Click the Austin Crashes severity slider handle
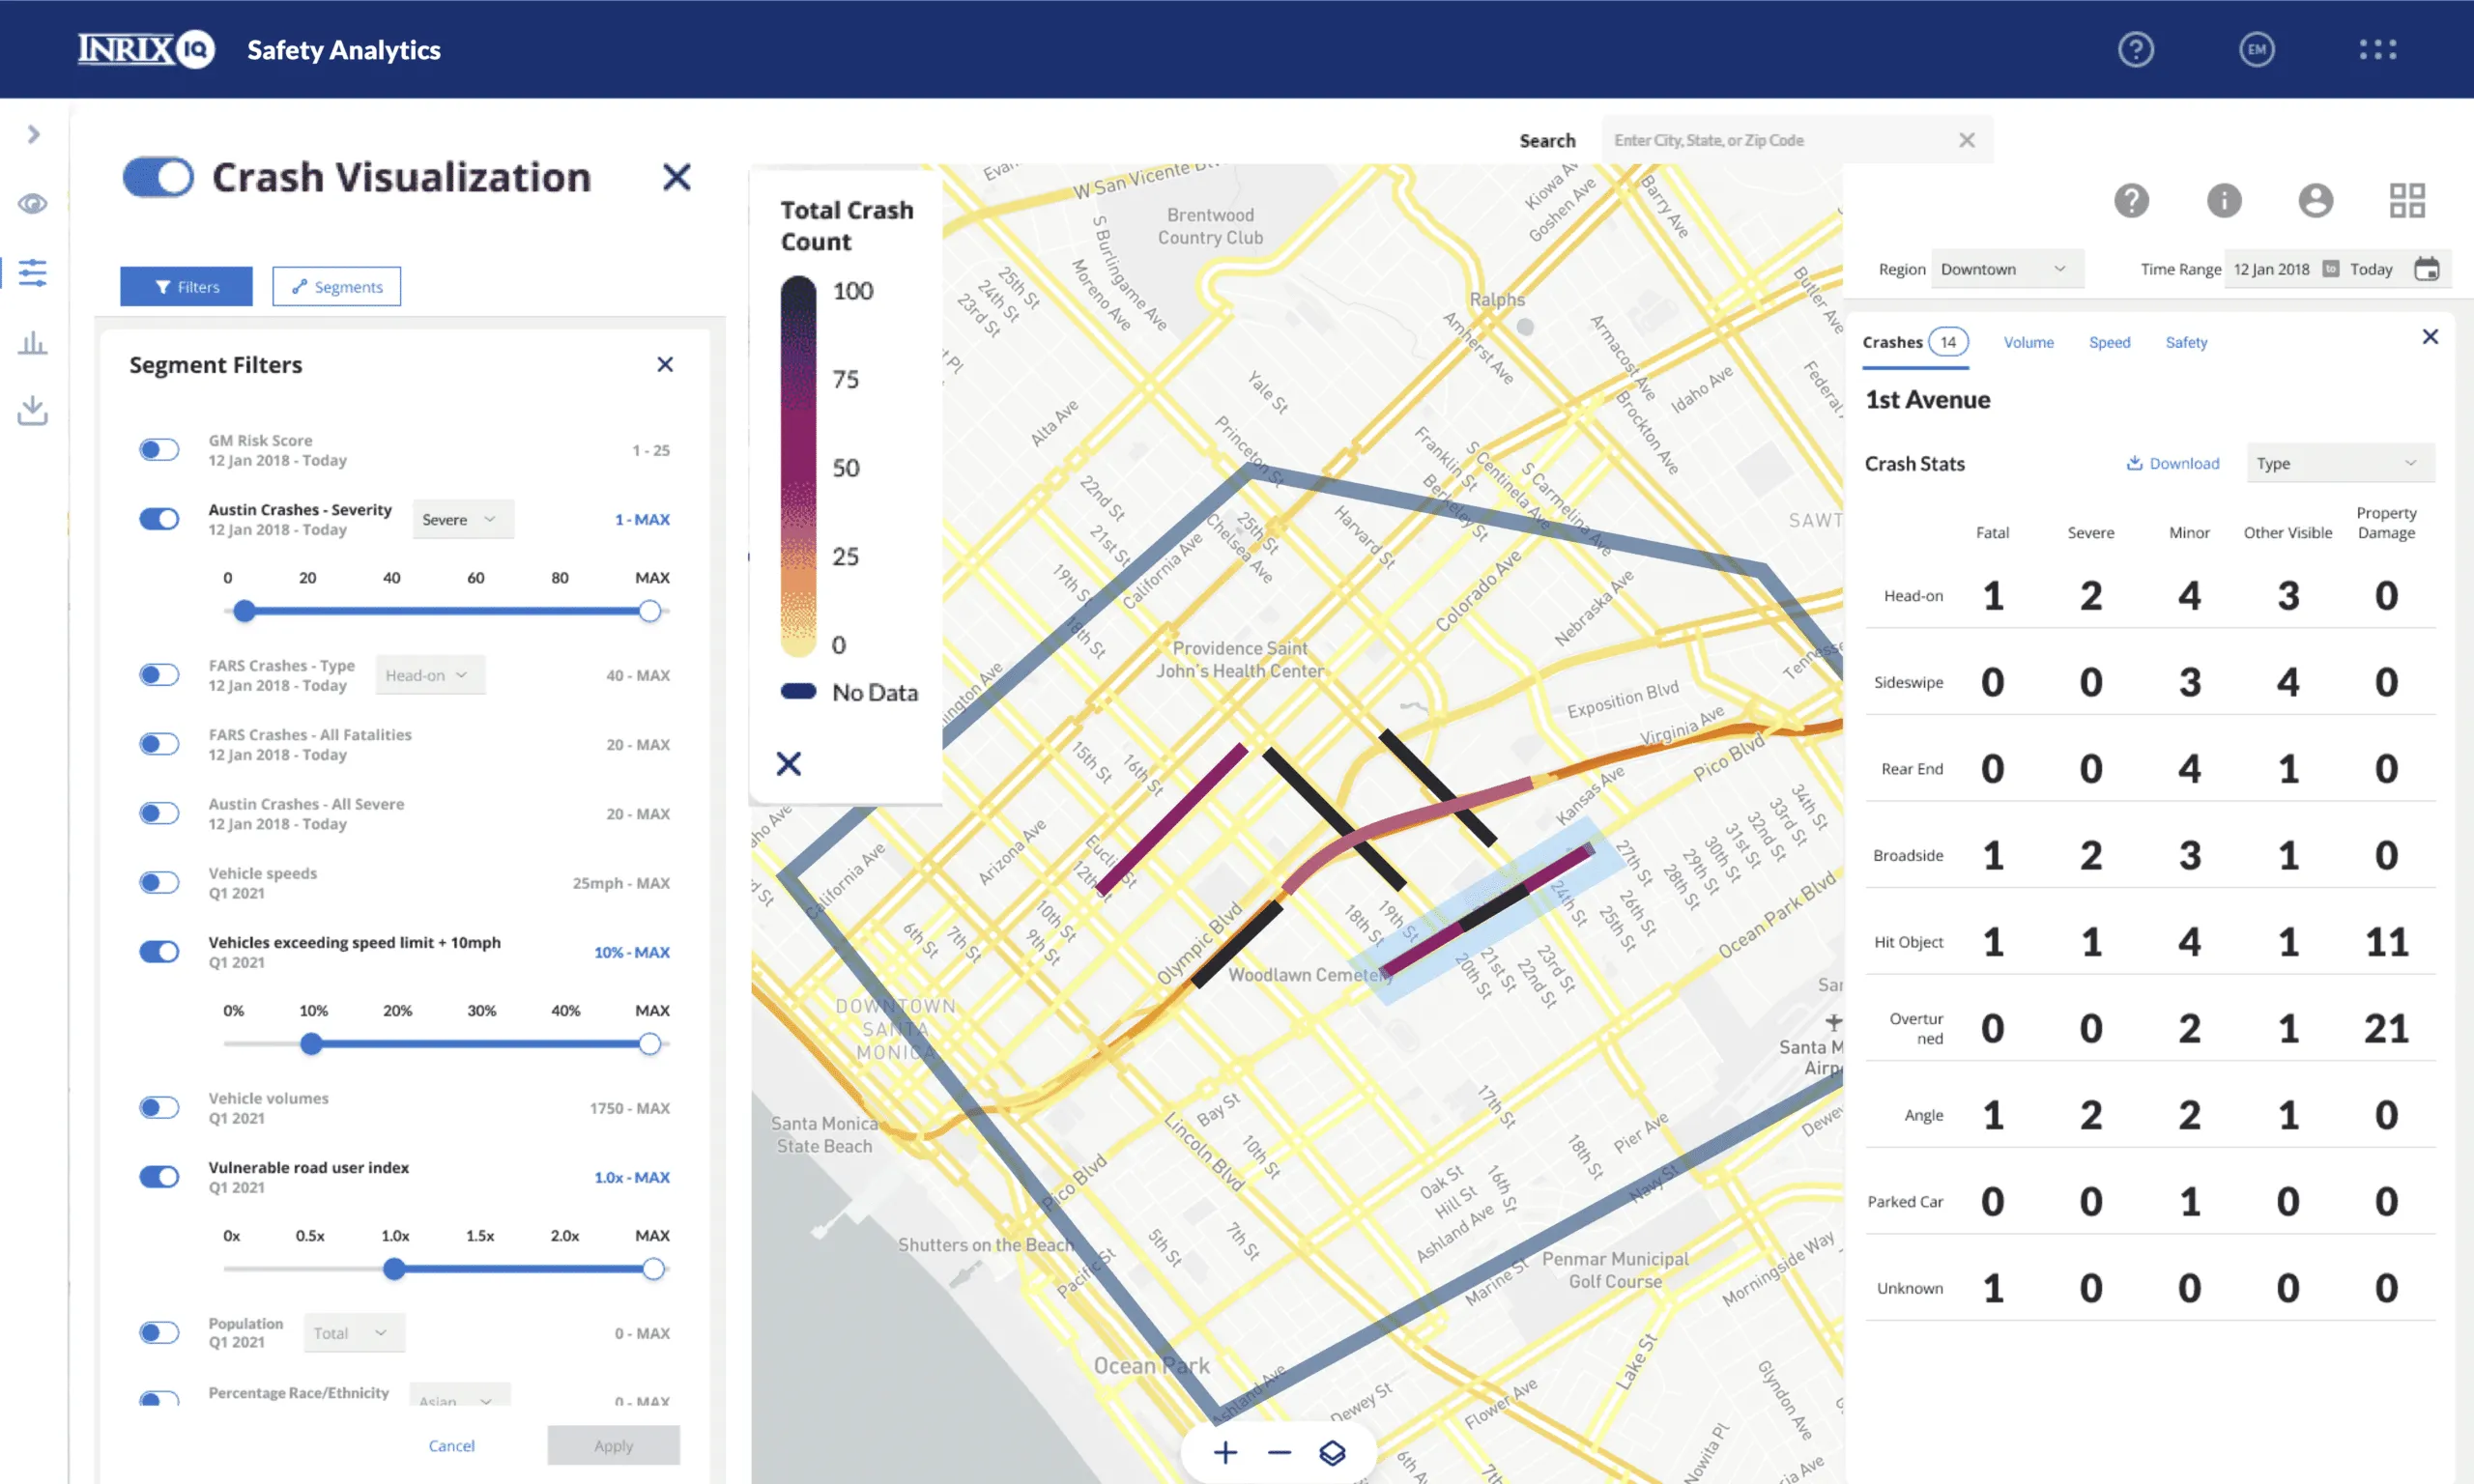The width and height of the screenshot is (2474, 1484). point(244,611)
